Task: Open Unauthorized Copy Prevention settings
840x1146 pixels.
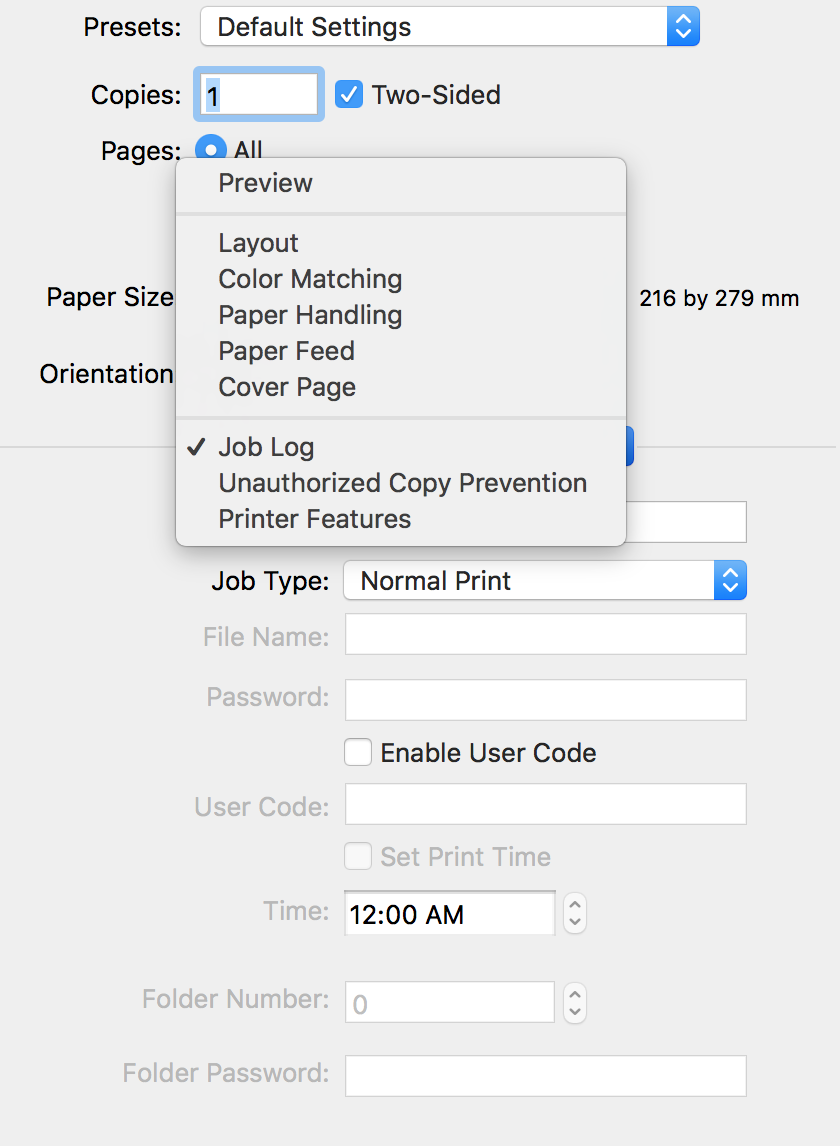Action: (402, 483)
